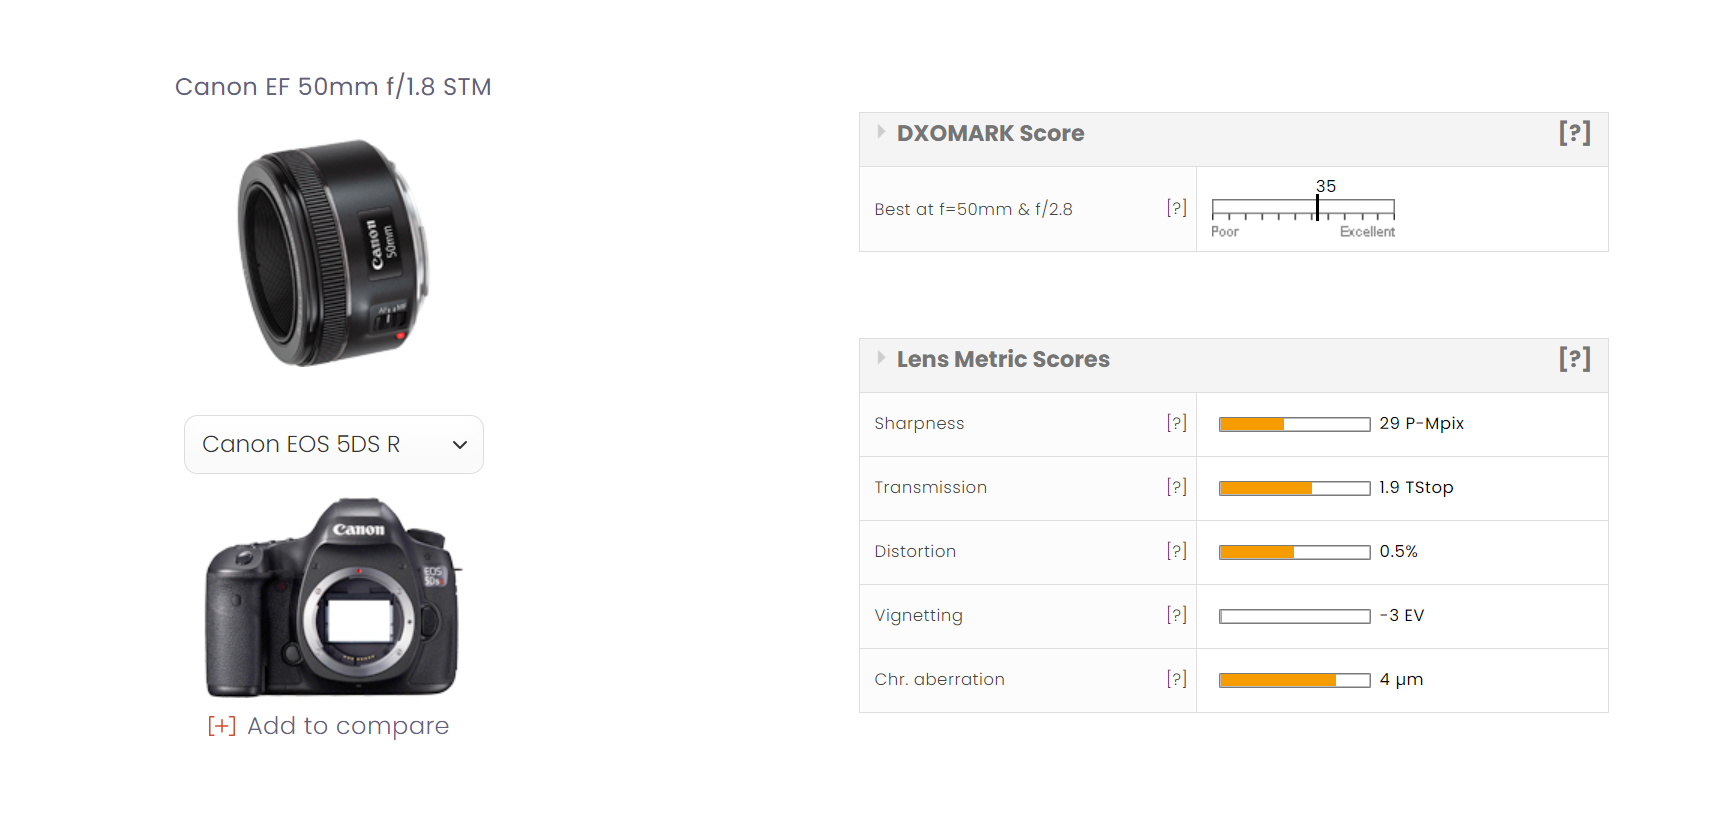Click the DXOMARK Score heading text
The image size is (1721, 817).
[990, 133]
